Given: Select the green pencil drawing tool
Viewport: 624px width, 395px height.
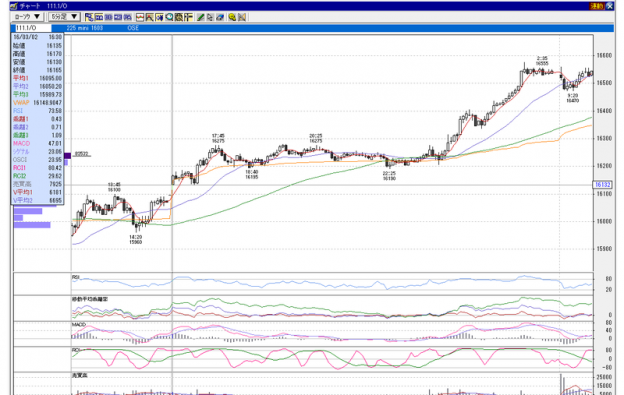Looking at the screenshot, I should pyautogui.click(x=200, y=17).
